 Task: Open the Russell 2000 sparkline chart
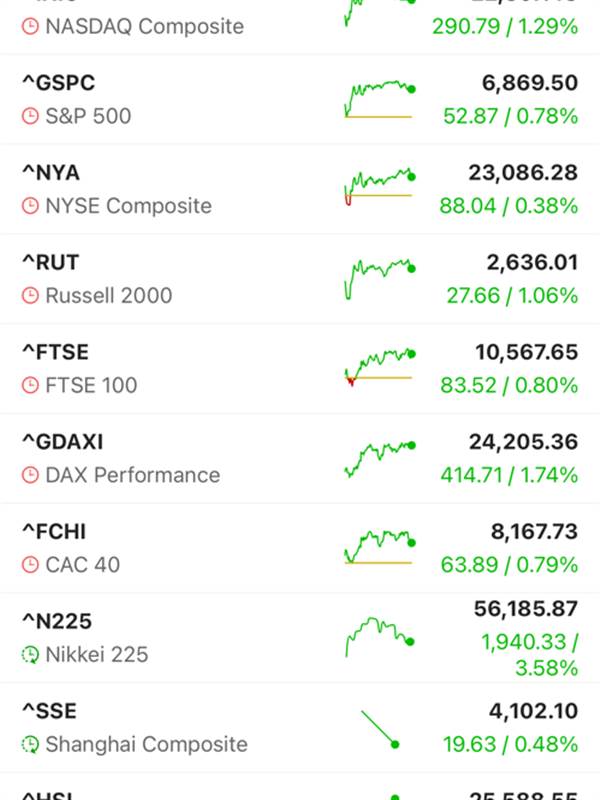379,279
